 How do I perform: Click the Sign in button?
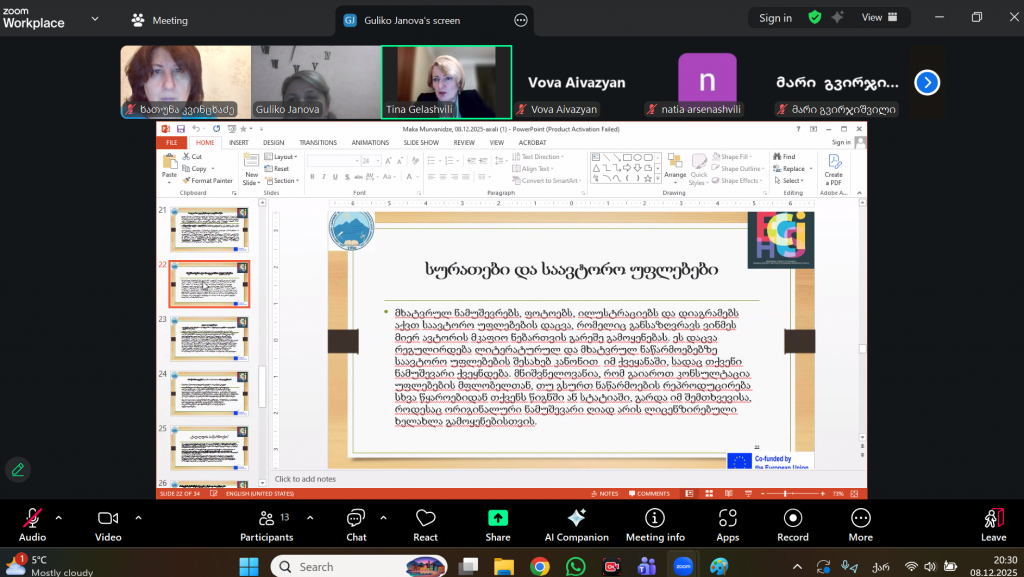(775, 18)
